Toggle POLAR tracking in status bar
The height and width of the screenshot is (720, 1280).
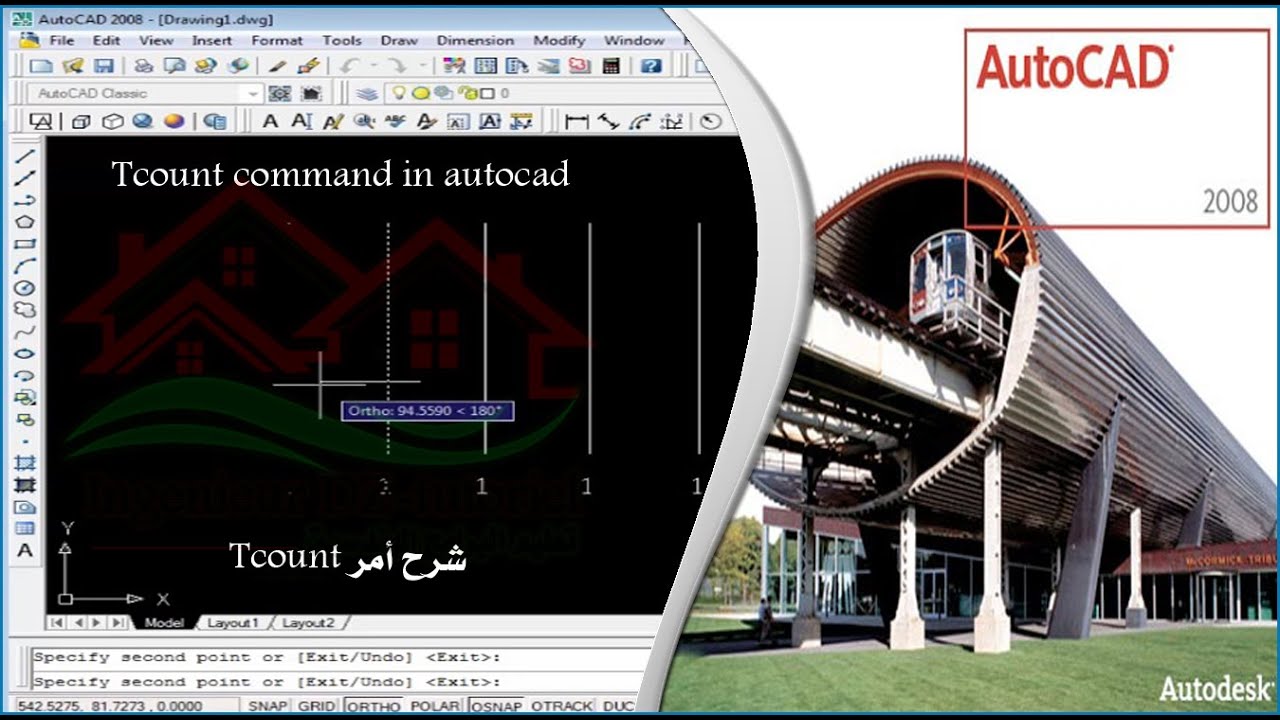tap(435, 706)
